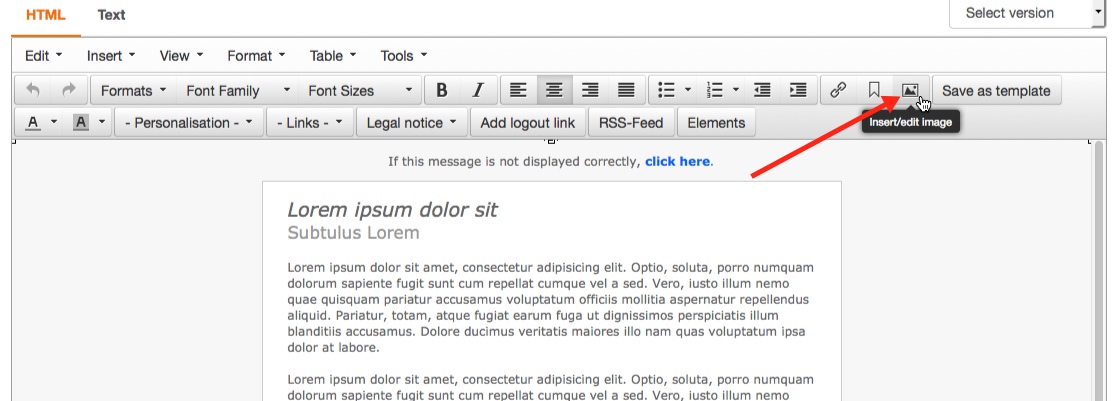Image resolution: width=1119 pixels, height=401 pixels.
Task: Click the Elements button
Action: point(716,123)
